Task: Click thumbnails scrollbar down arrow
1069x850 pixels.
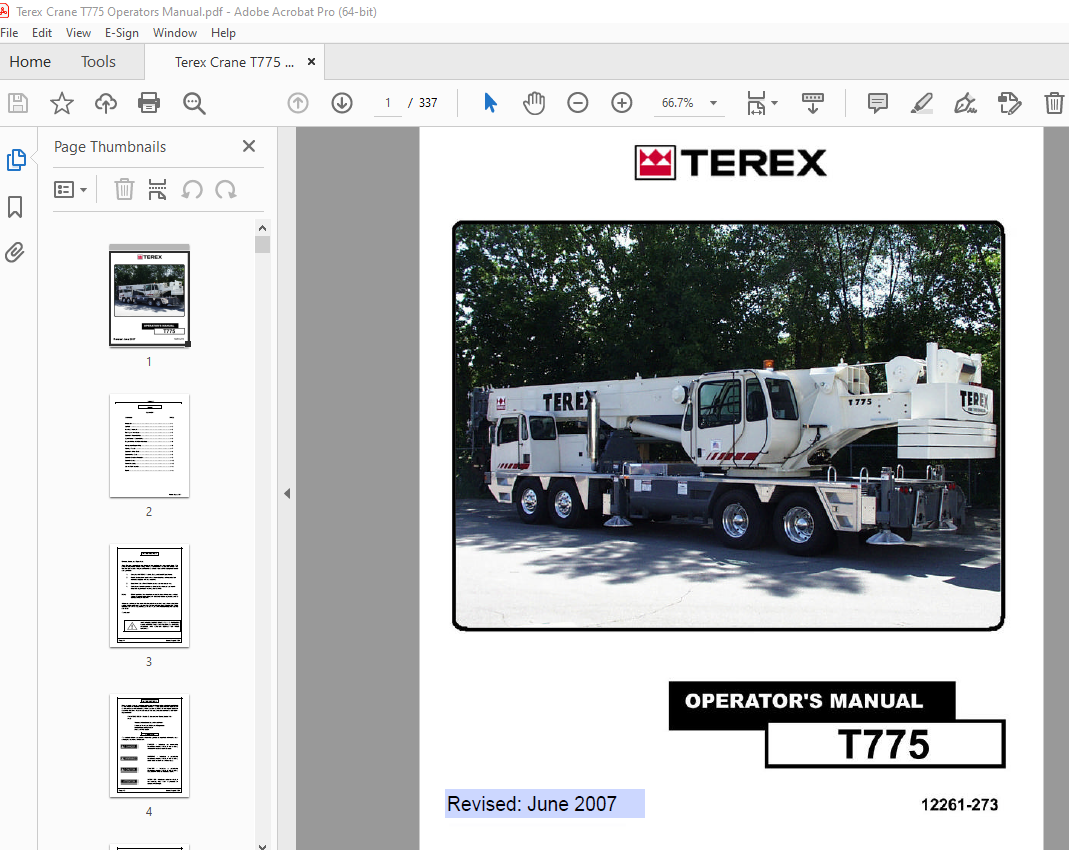Action: [262, 845]
